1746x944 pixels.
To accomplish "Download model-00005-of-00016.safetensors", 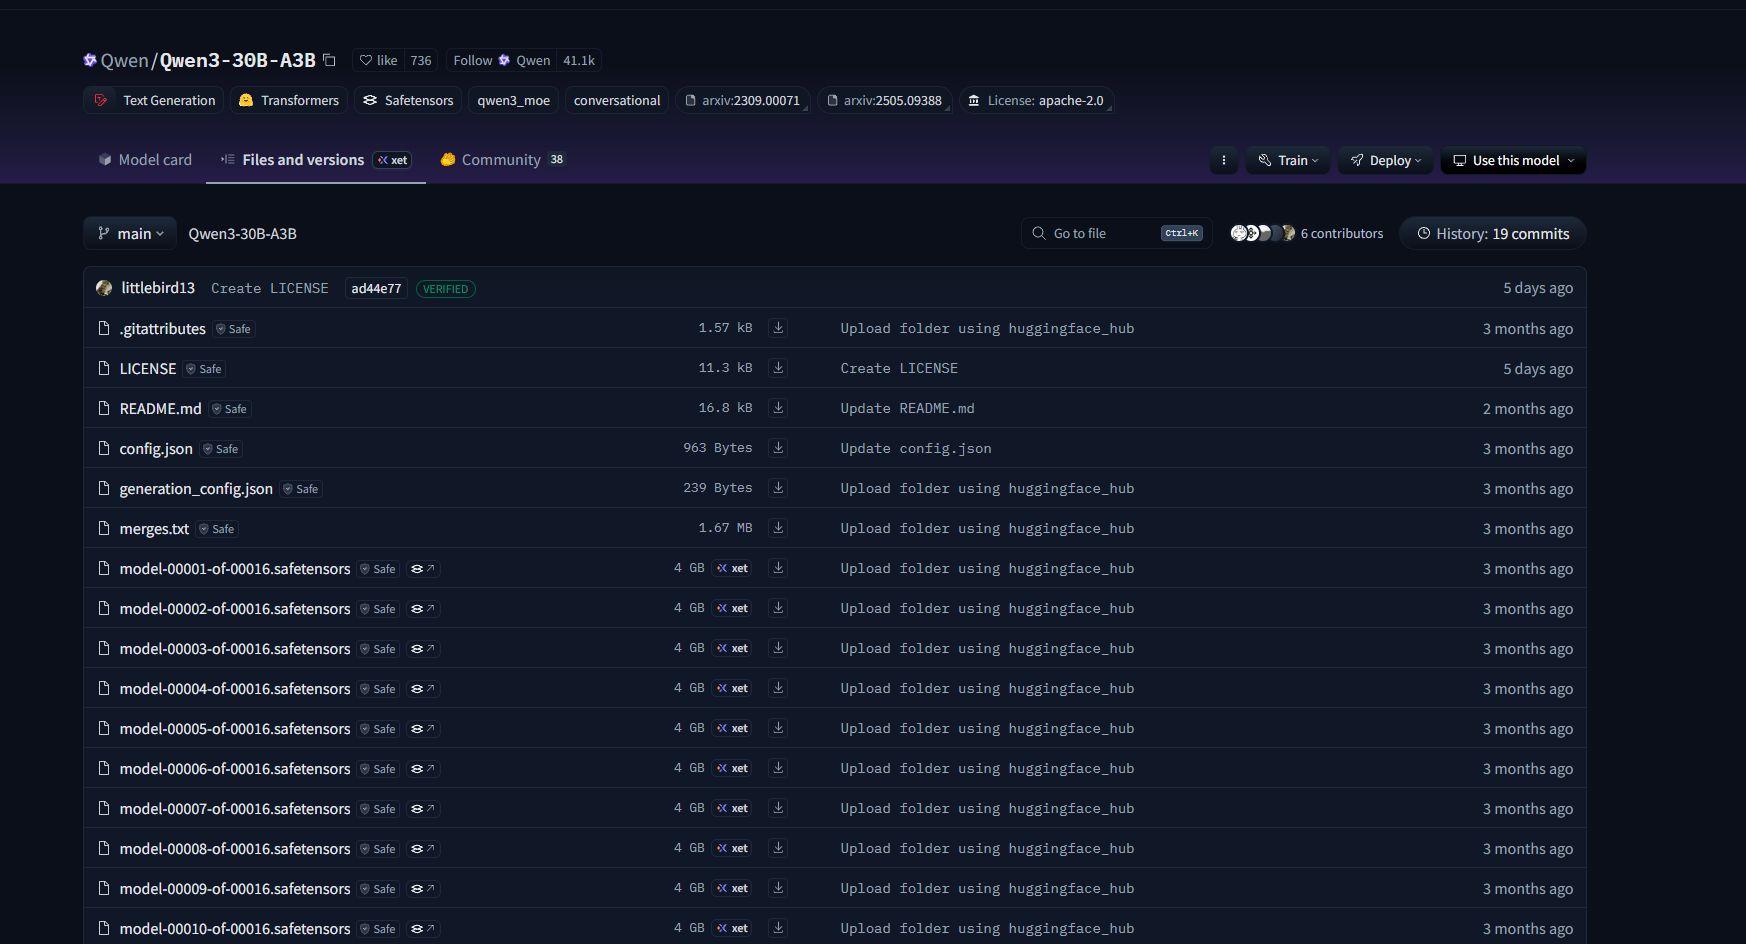I will point(778,728).
